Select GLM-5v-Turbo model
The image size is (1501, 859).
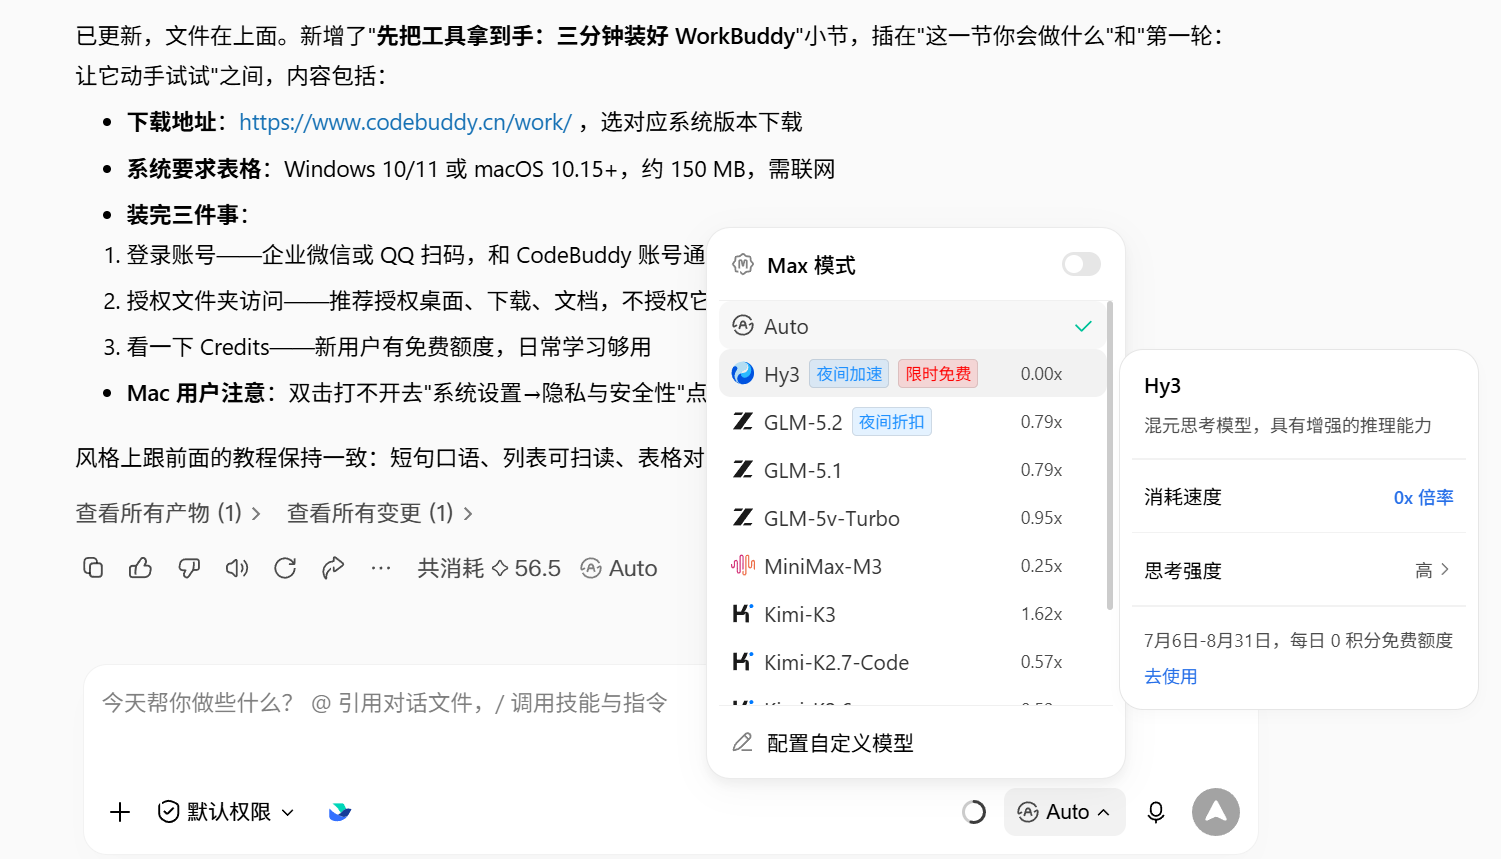point(912,518)
